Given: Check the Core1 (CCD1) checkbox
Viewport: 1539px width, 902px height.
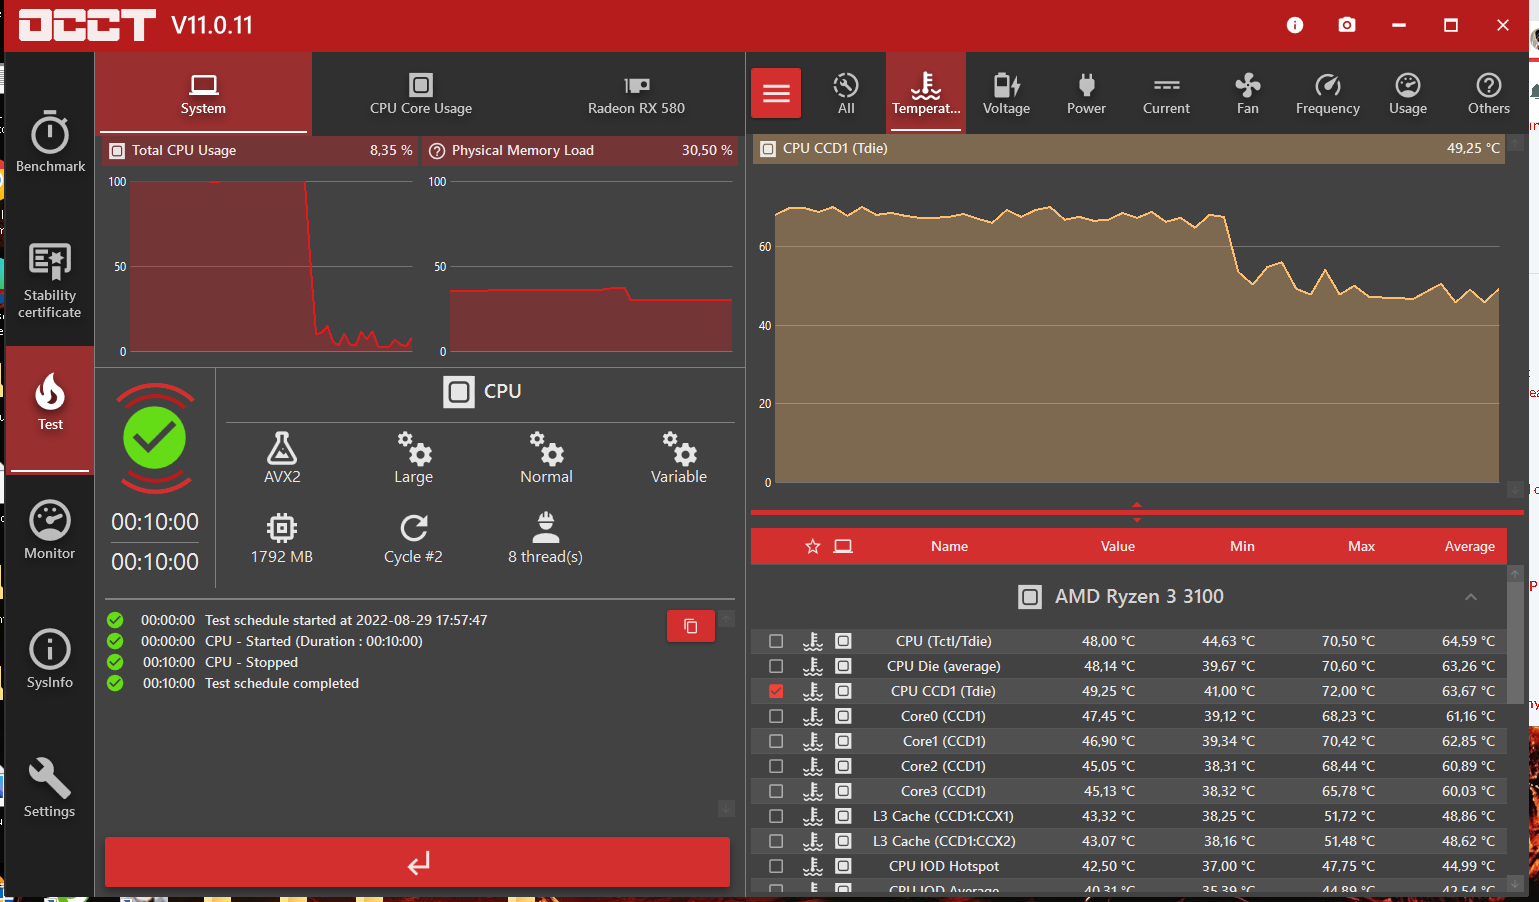Looking at the screenshot, I should tap(776, 741).
